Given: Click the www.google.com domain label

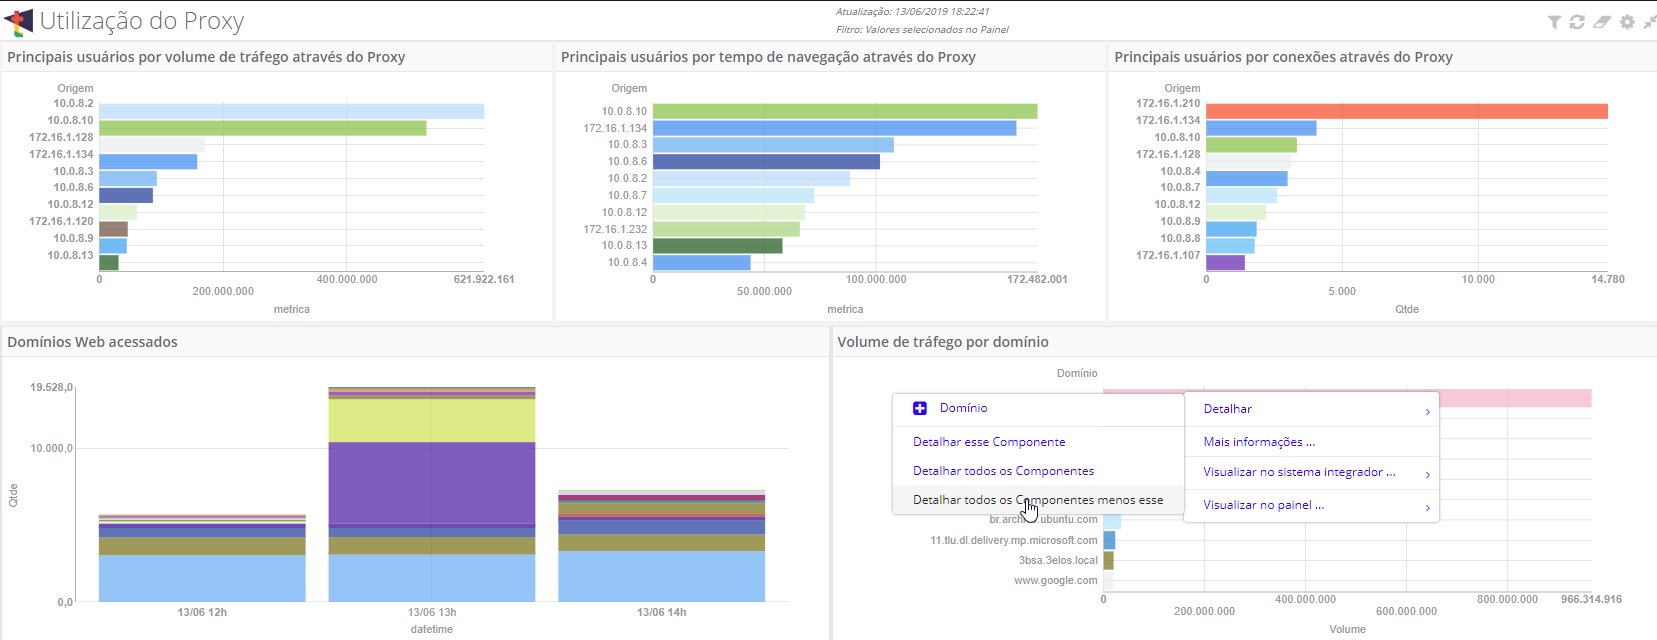Looking at the screenshot, I should pyautogui.click(x=1056, y=580).
